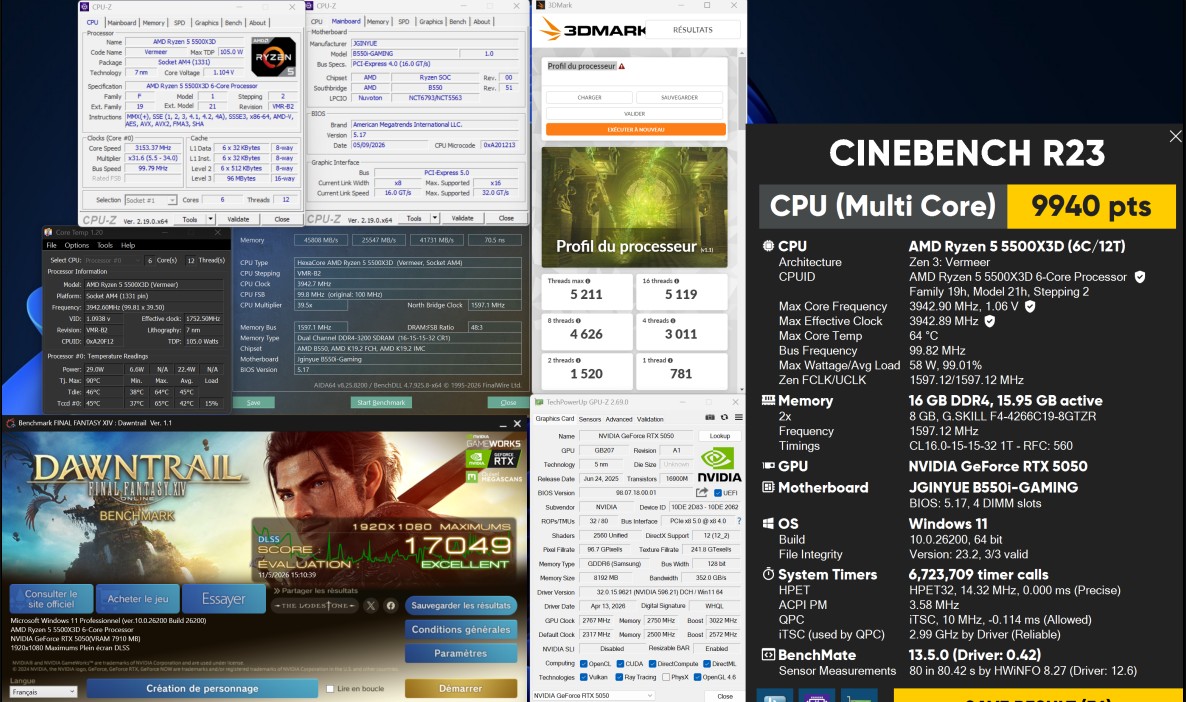This screenshot has width=1186, height=702.
Task: Toggle the Vulkan checkbox
Action: (583, 677)
